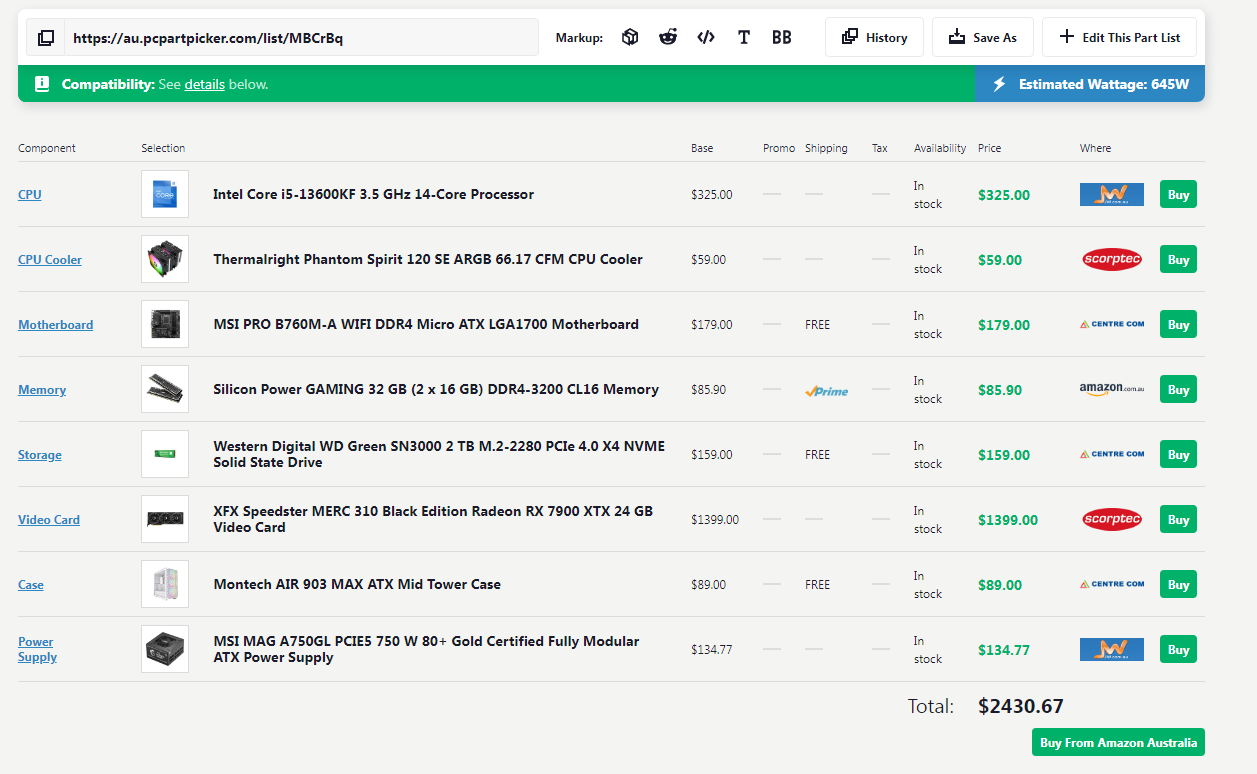Click the $325.00 green CPU price
The width and height of the screenshot is (1257, 774).
tap(1004, 195)
